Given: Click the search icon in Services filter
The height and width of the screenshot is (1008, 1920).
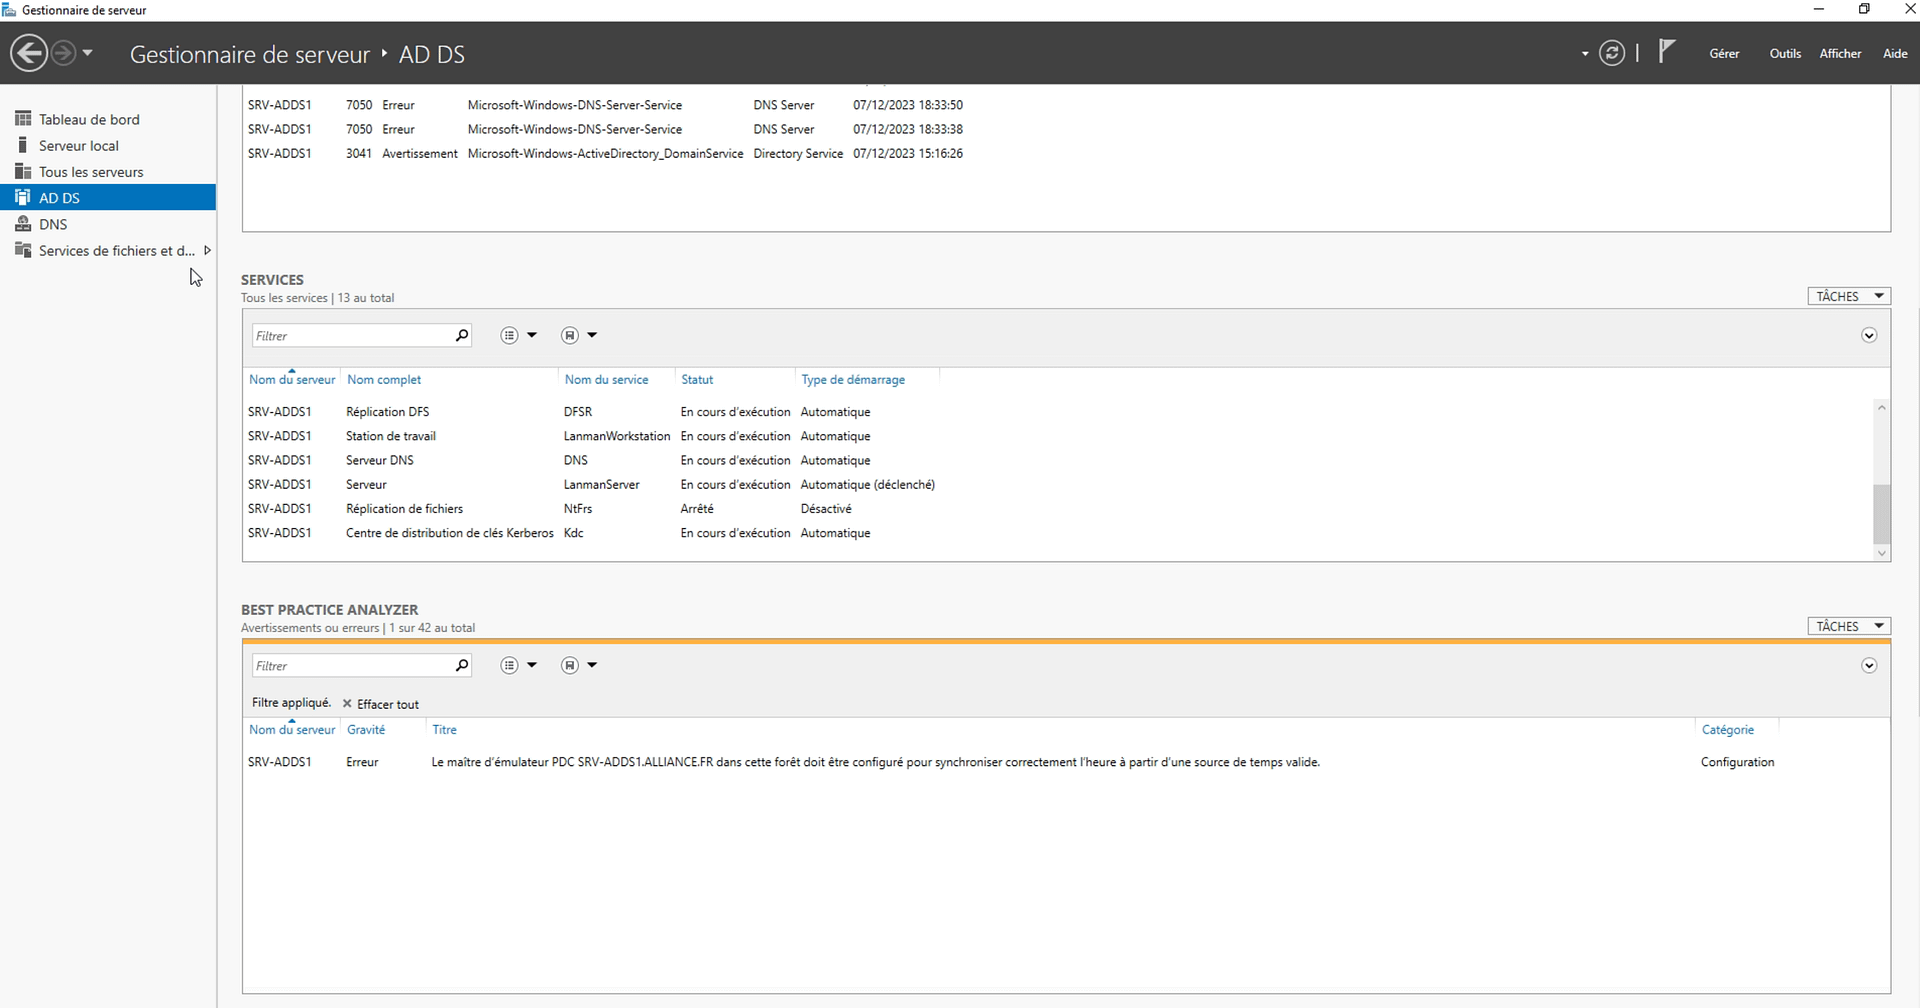Looking at the screenshot, I should click(461, 336).
